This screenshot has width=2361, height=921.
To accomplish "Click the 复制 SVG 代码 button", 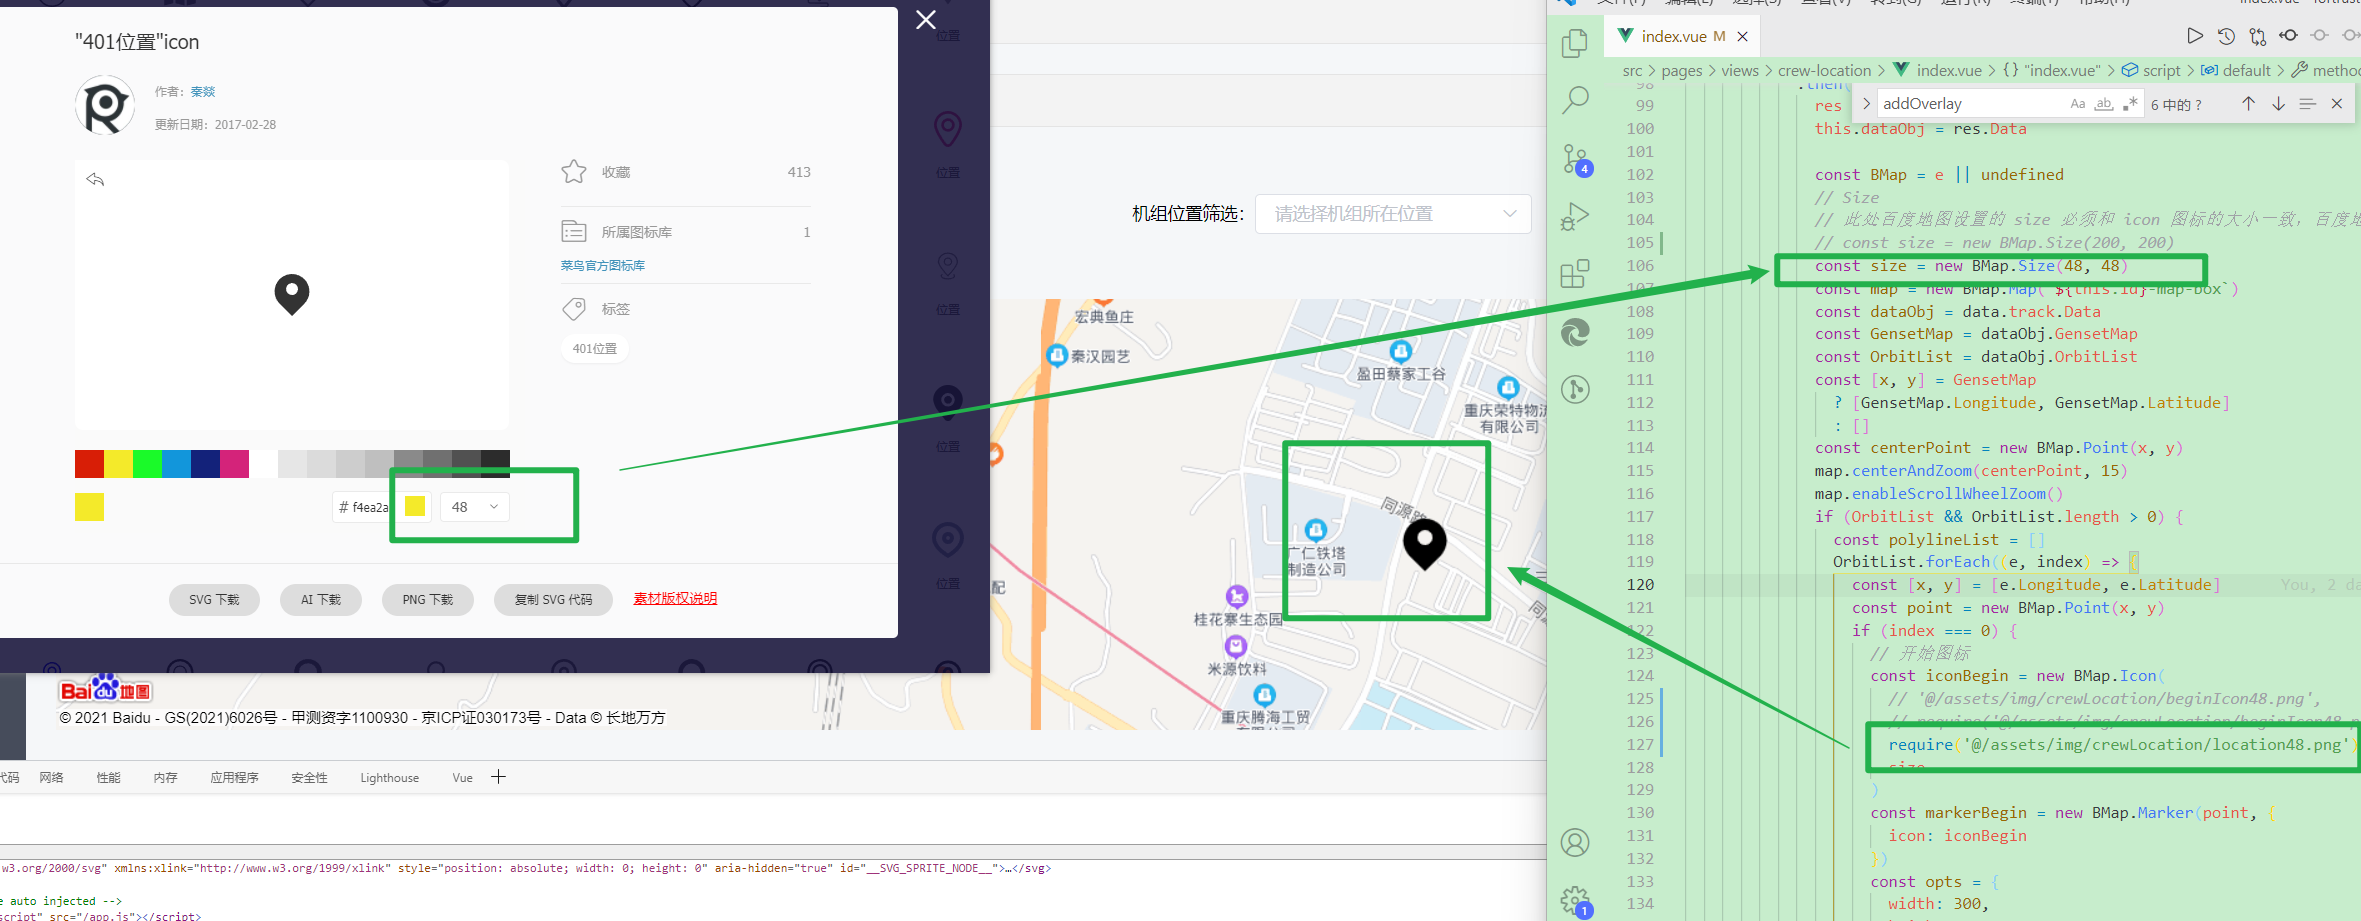I will pos(553,600).
